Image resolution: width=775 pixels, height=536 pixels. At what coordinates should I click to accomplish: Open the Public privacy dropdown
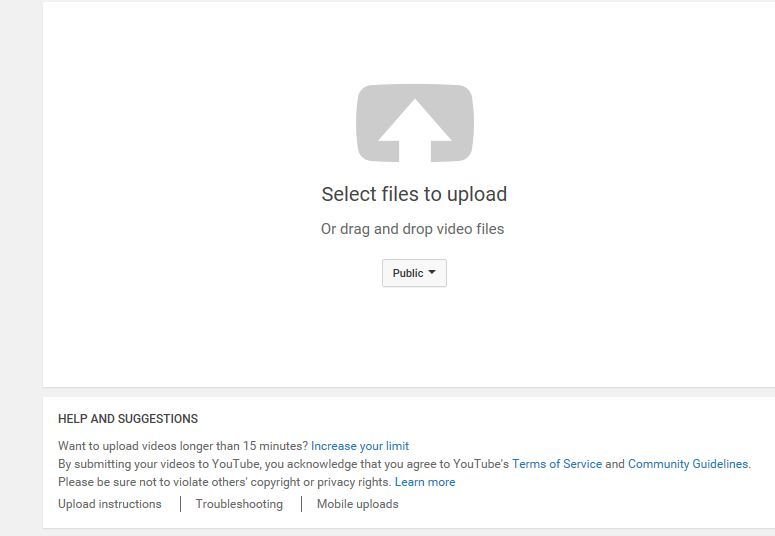[414, 273]
